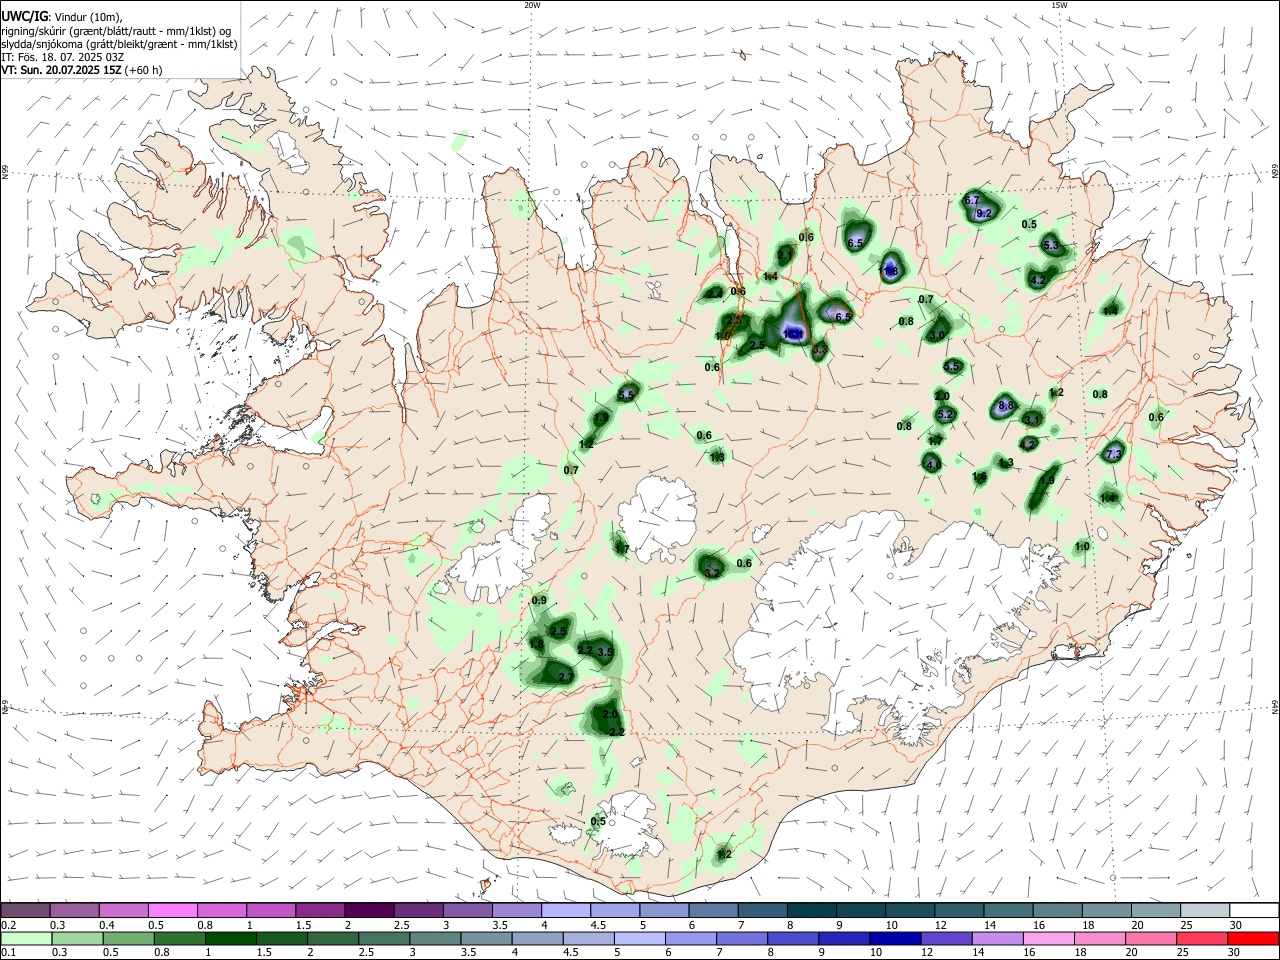Click the 5.2 precipitation value on the map

pos(945,414)
